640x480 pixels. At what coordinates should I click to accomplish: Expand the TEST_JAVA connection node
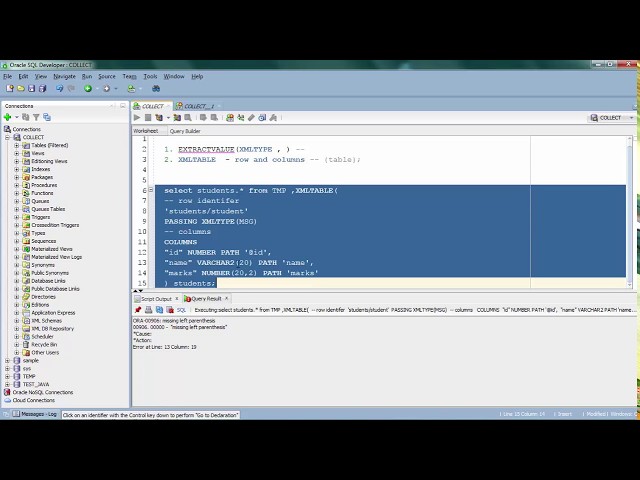point(7,384)
